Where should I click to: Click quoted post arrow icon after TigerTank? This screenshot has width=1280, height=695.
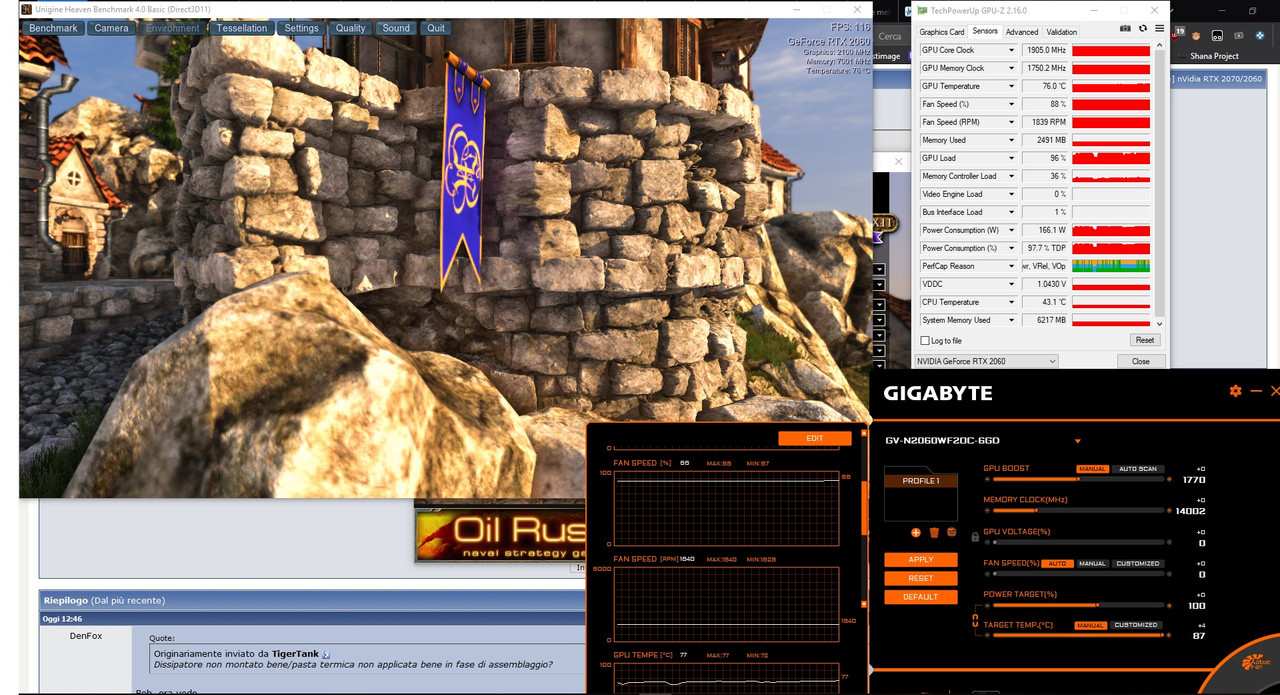click(326, 654)
